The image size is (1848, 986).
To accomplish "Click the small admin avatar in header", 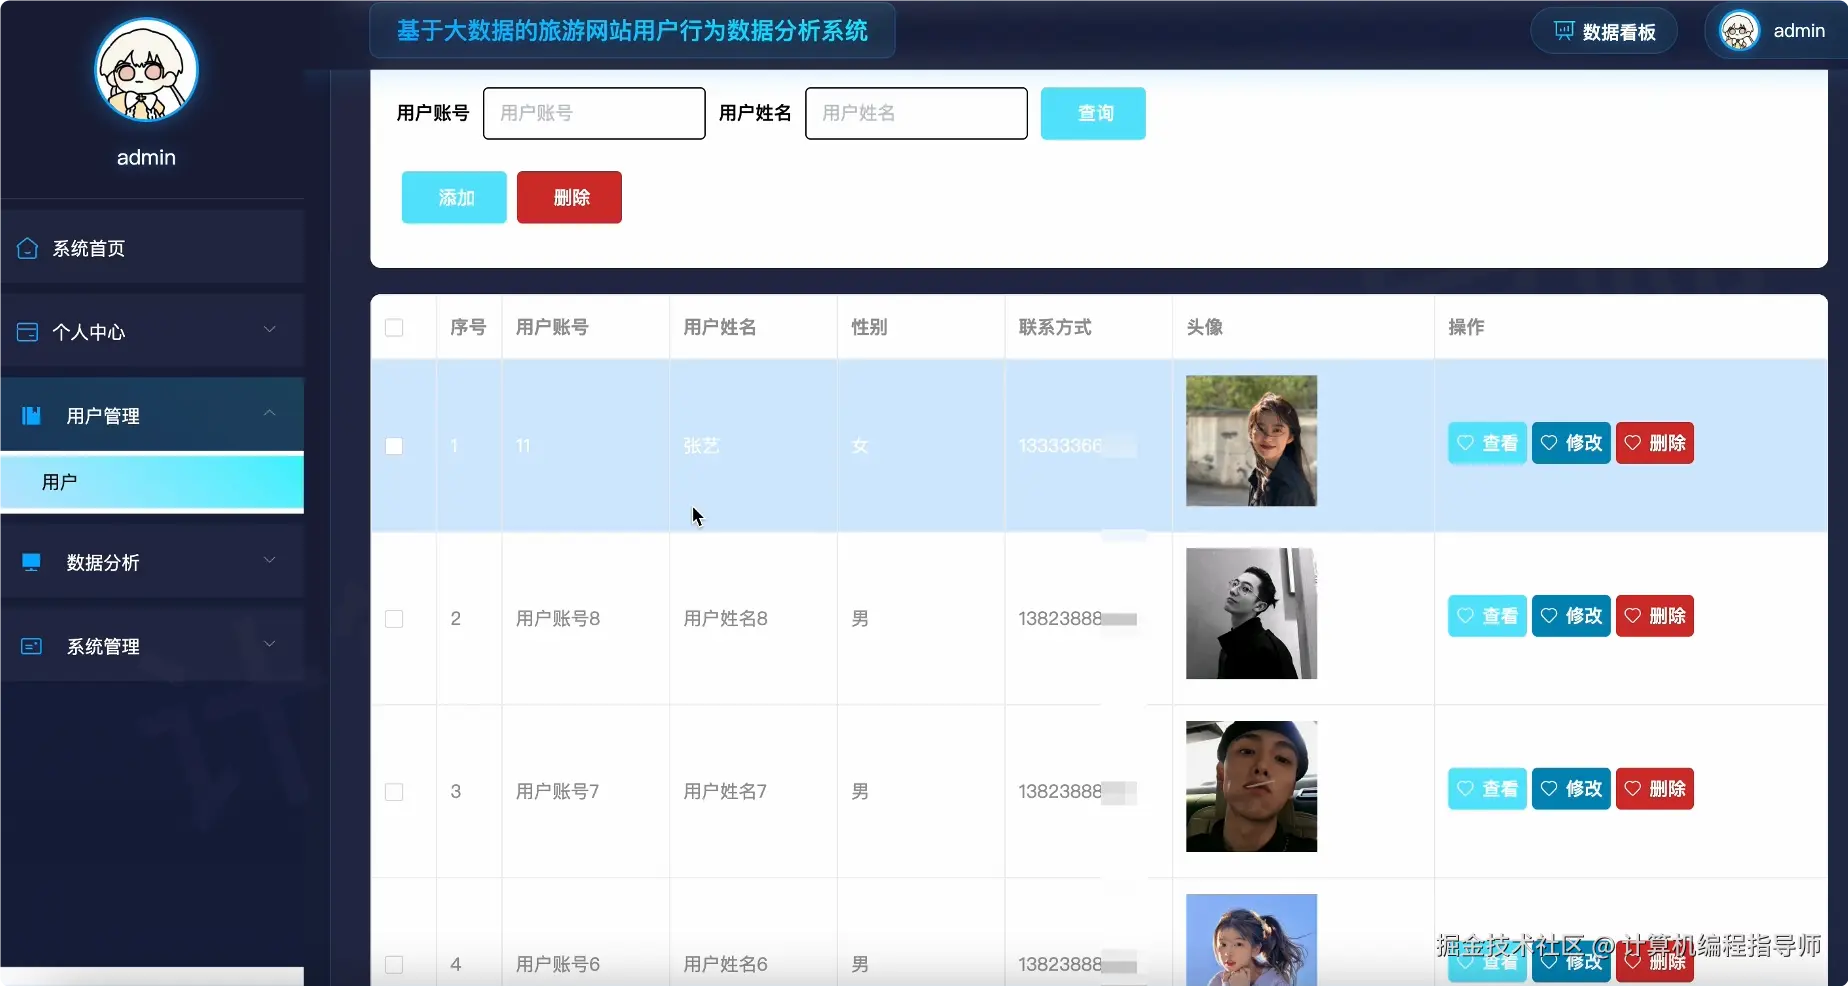I will 1739,31.
